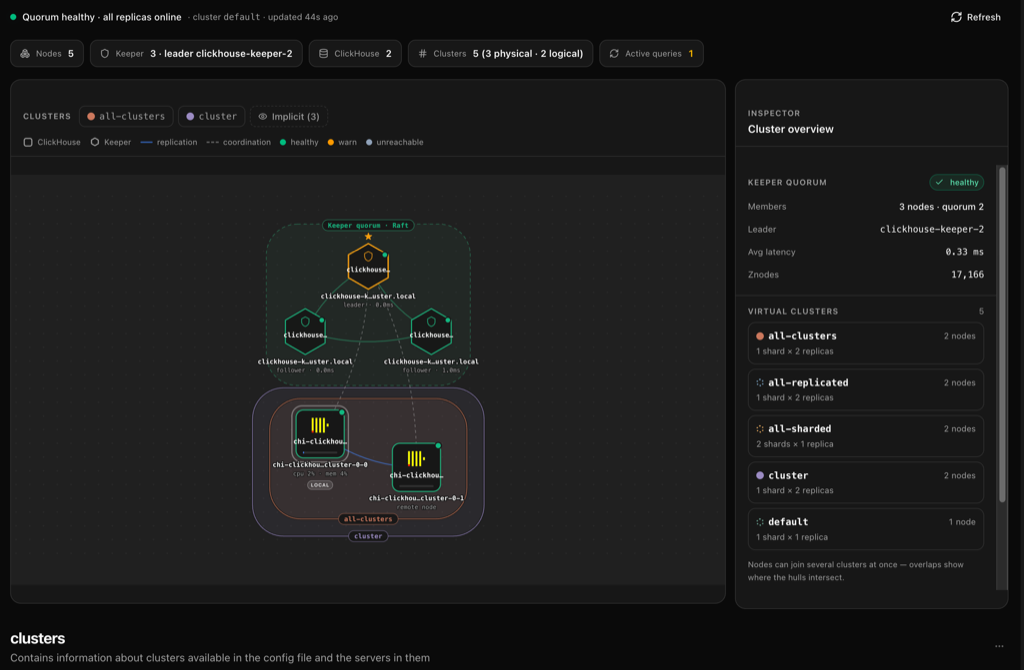Click the LOCAL badge under node
The image size is (1024, 670).
(319, 485)
